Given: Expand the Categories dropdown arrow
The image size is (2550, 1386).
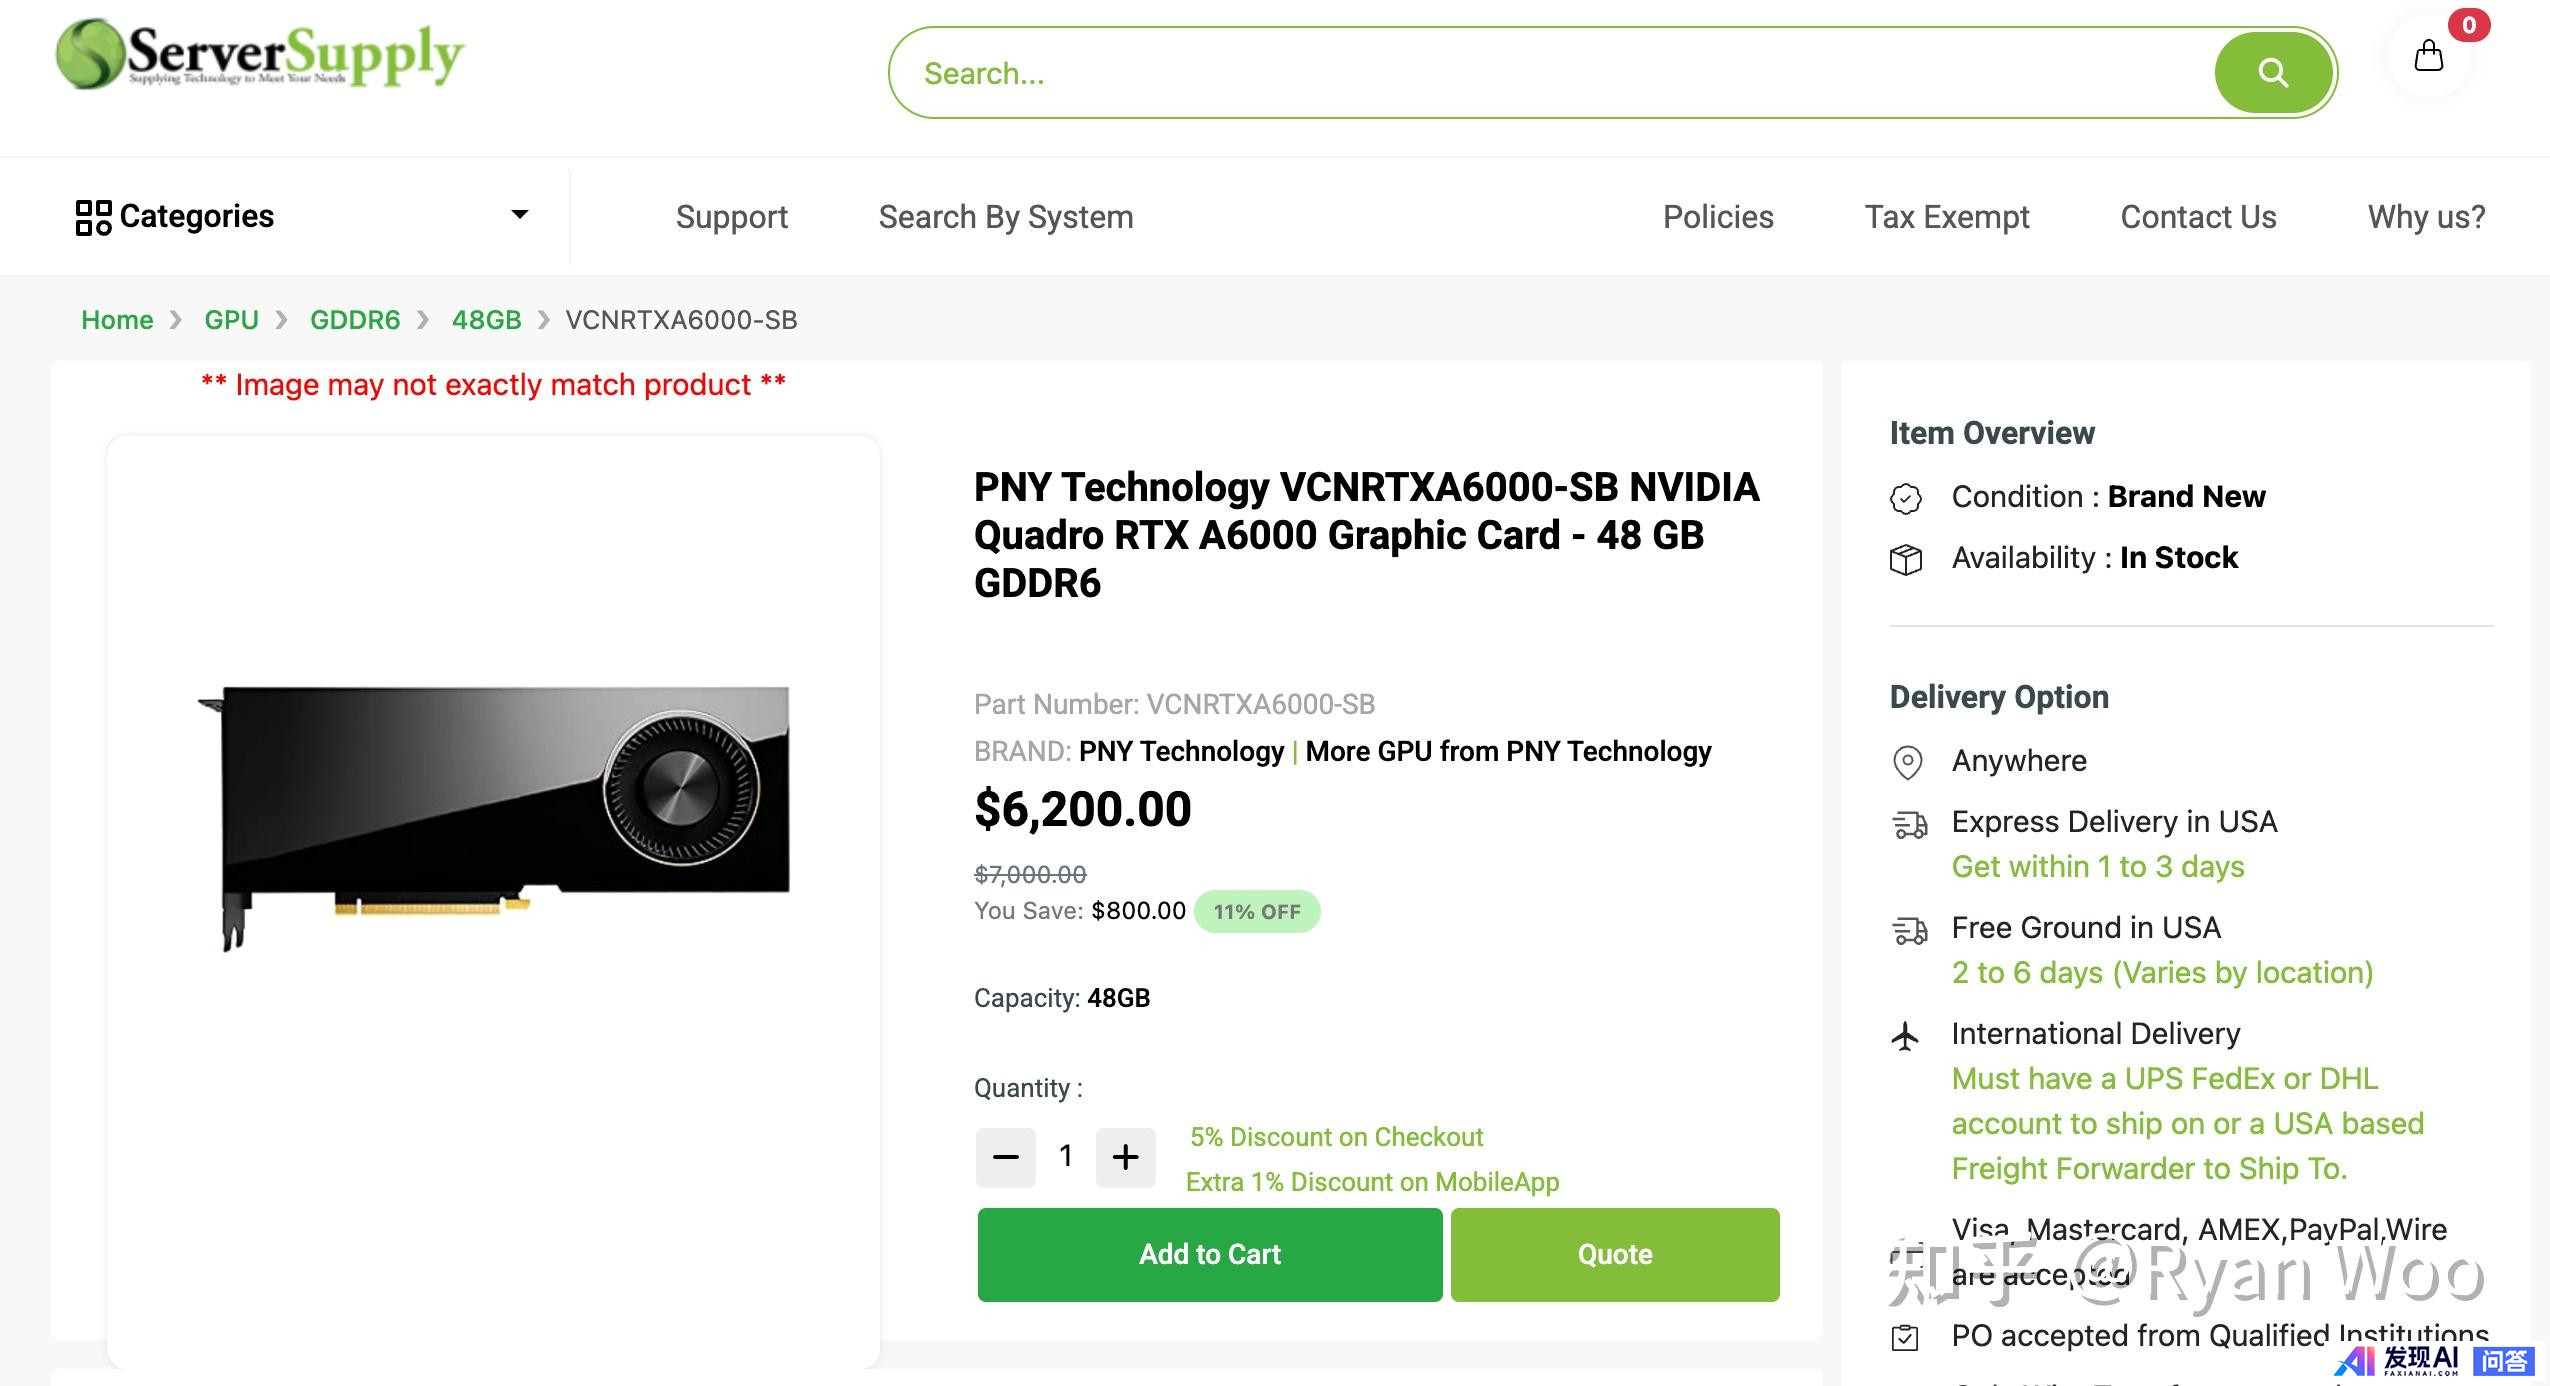Looking at the screenshot, I should pyautogui.click(x=519, y=215).
